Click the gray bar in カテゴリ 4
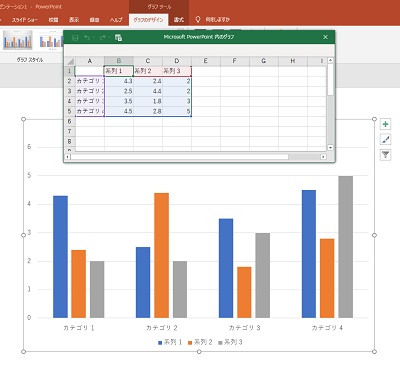 pyautogui.click(x=346, y=247)
